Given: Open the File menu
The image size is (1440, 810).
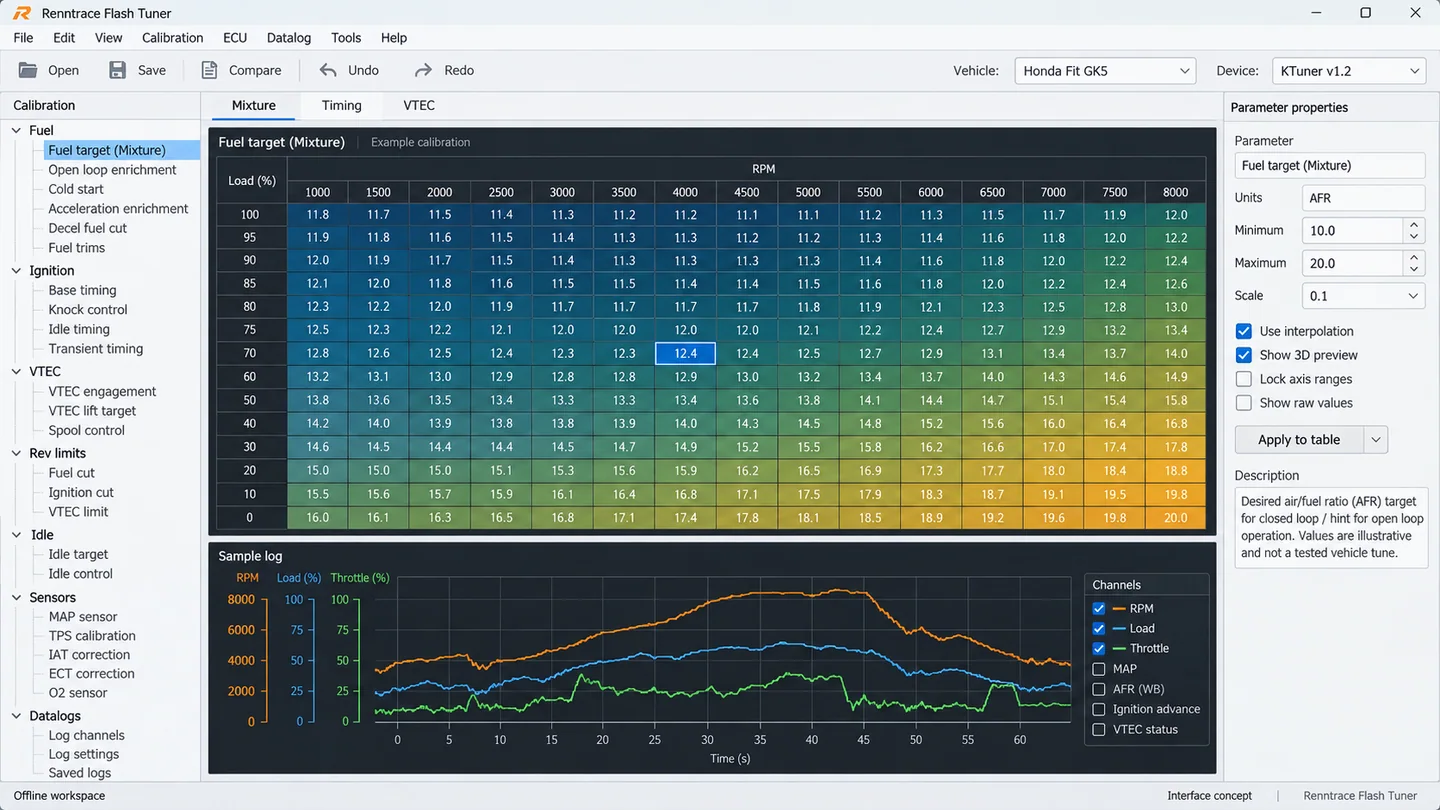Looking at the screenshot, I should (23, 37).
